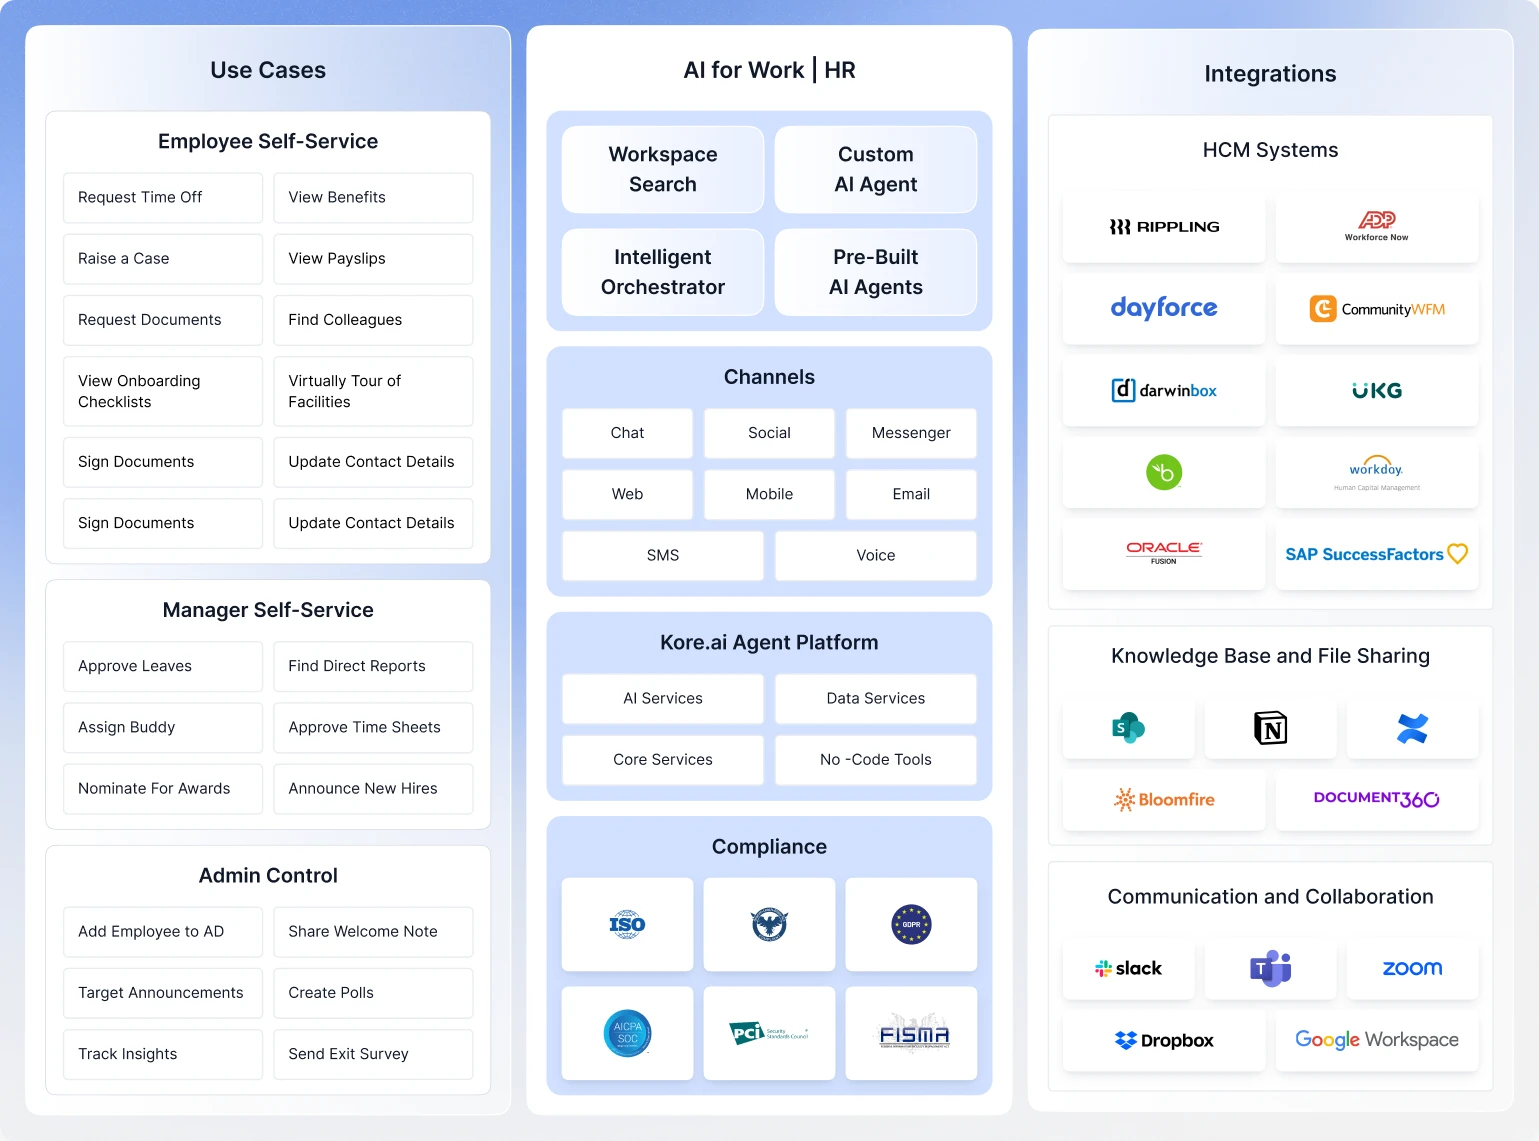Select the ADP Workforce Now logo

(x=1377, y=227)
